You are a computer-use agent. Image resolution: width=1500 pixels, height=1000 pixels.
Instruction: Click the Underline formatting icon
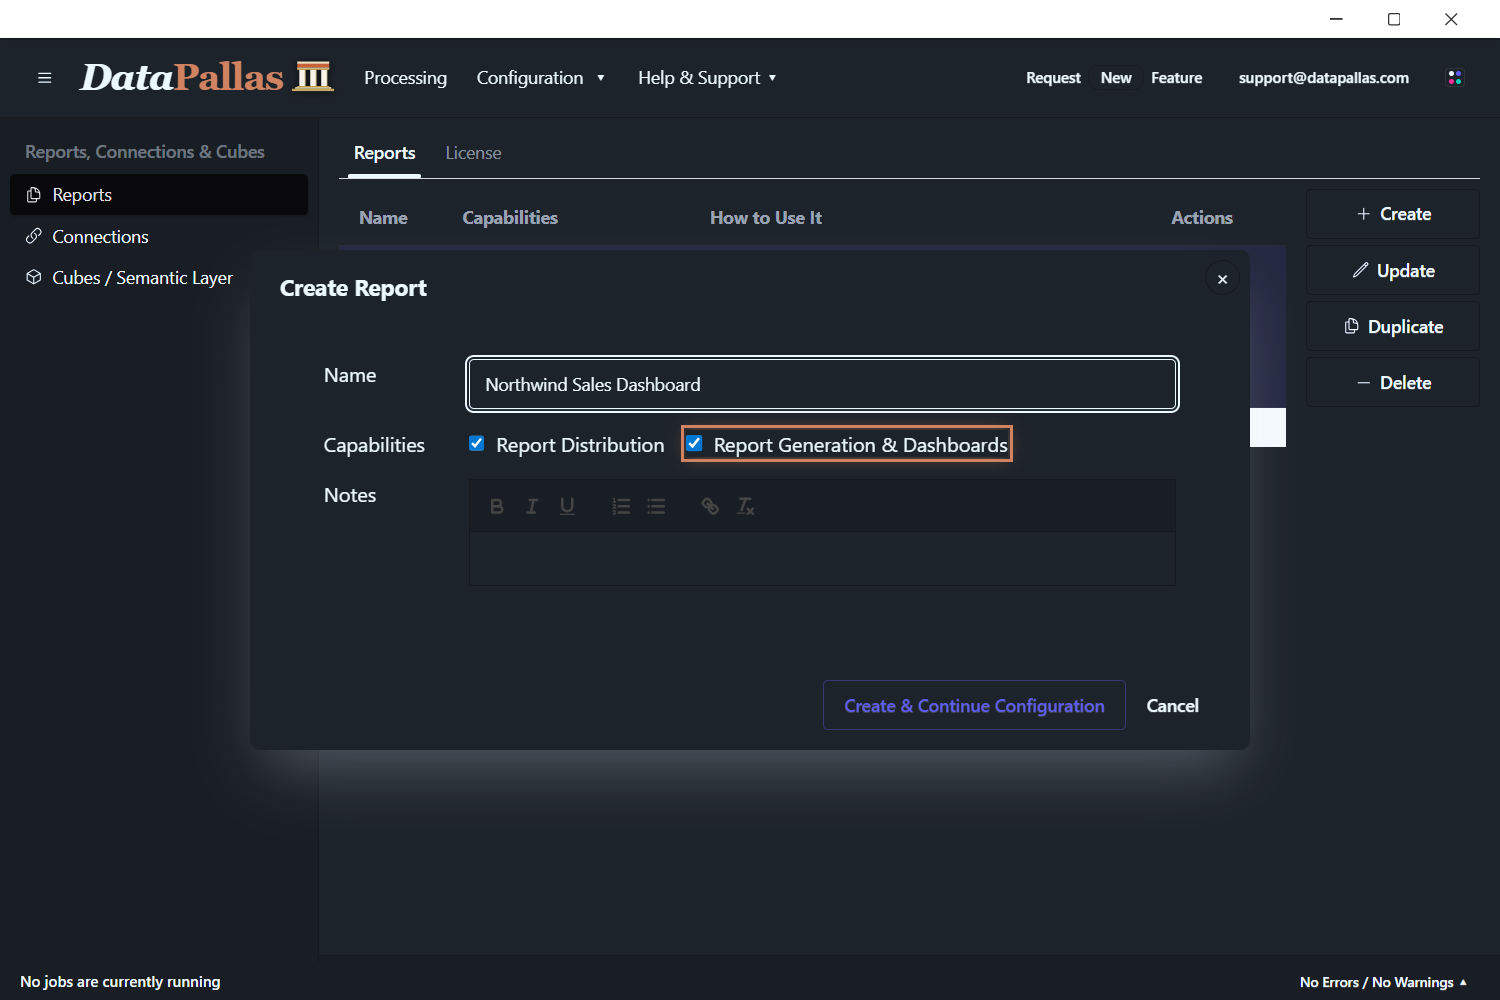pos(567,506)
